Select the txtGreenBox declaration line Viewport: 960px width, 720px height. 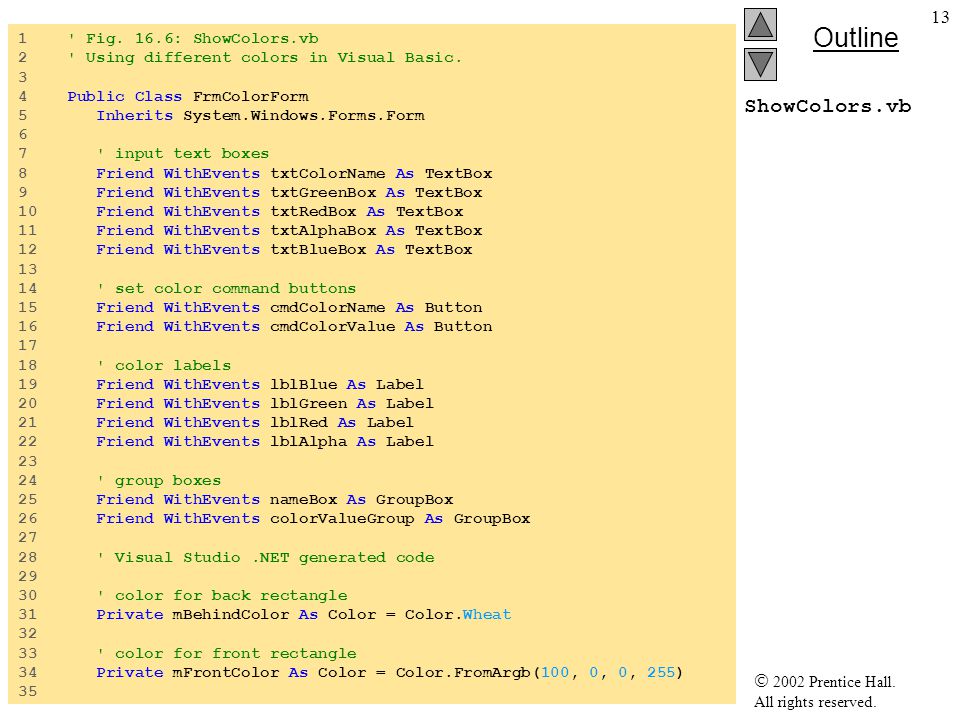pos(289,192)
